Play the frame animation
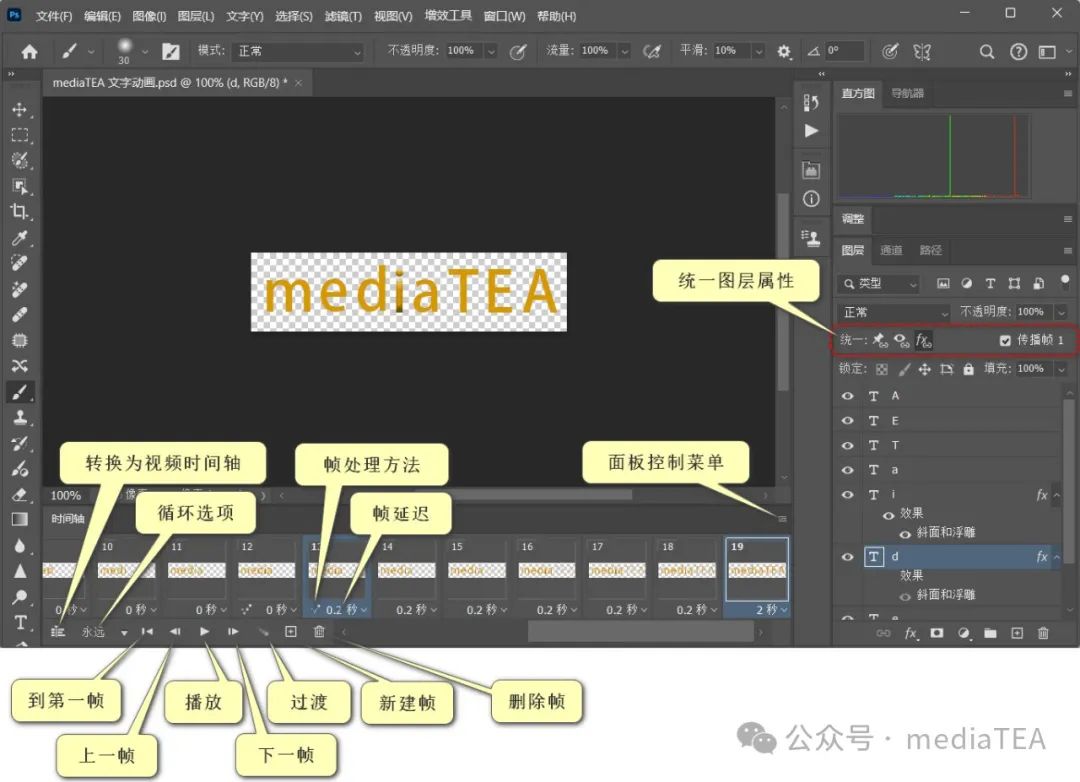The image size is (1080, 782). pos(204,631)
